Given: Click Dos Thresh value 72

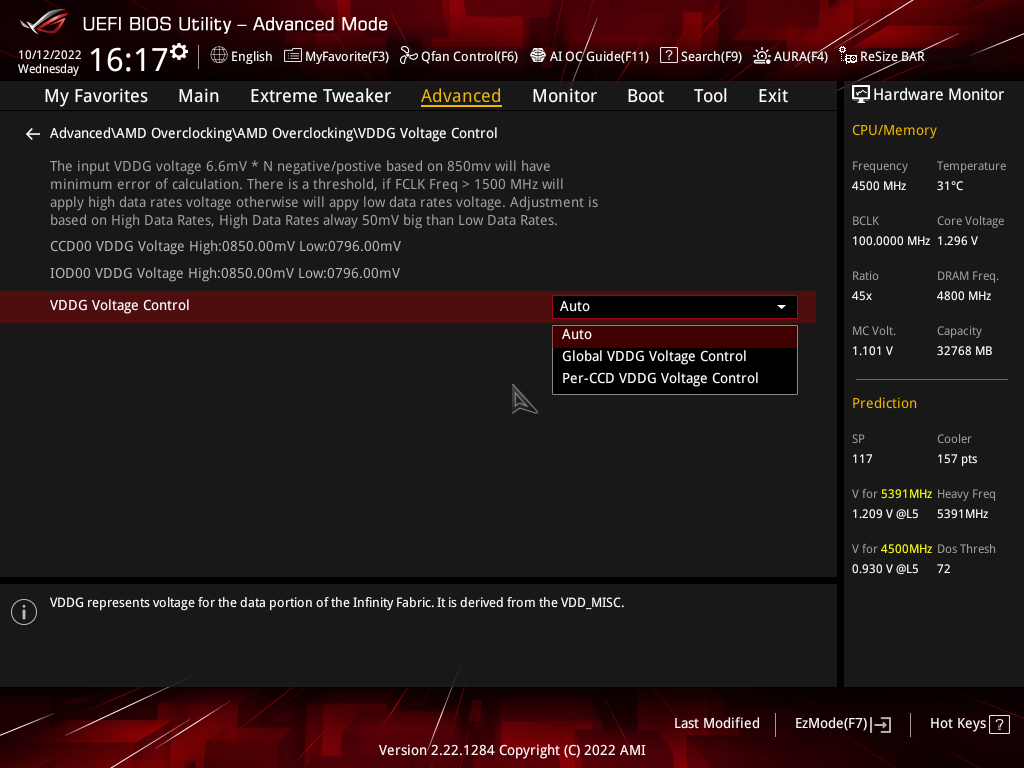Looking at the screenshot, I should point(943,569).
